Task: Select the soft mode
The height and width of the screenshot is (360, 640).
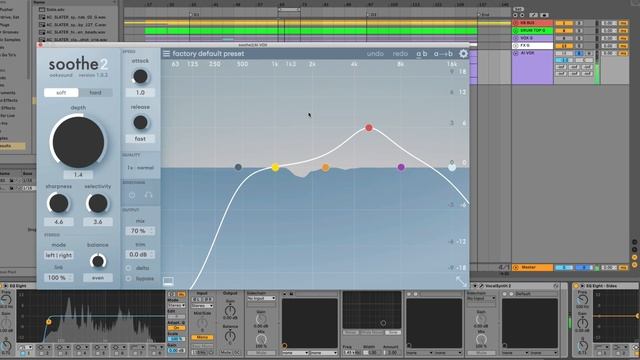Action: pos(61,93)
